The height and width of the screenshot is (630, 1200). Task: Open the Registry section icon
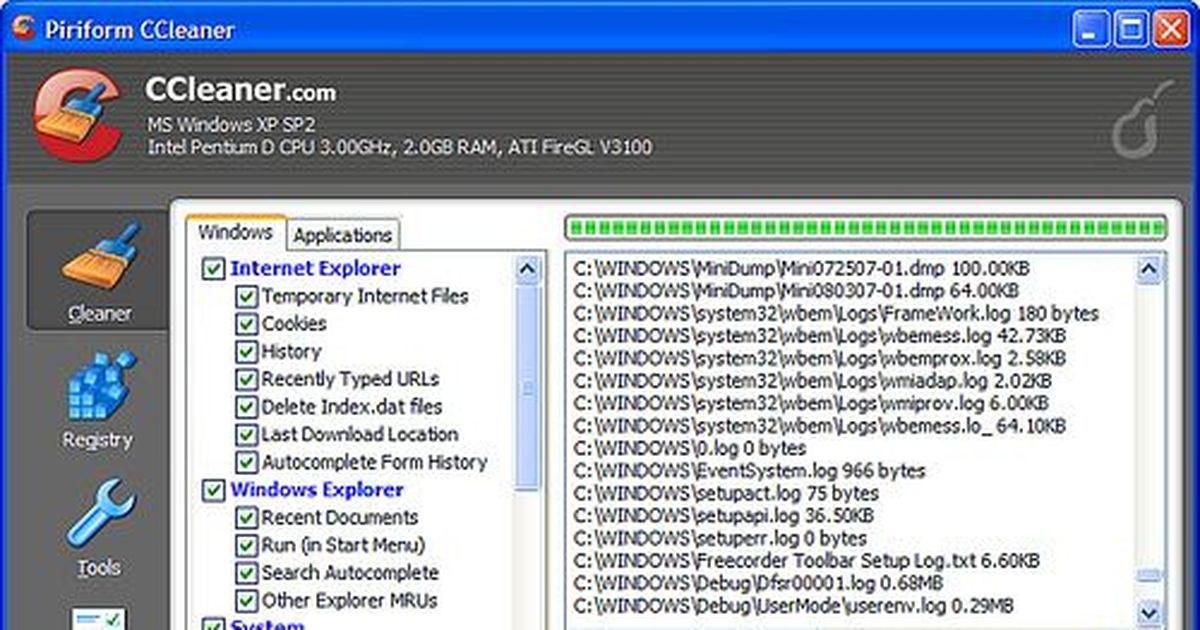99,385
